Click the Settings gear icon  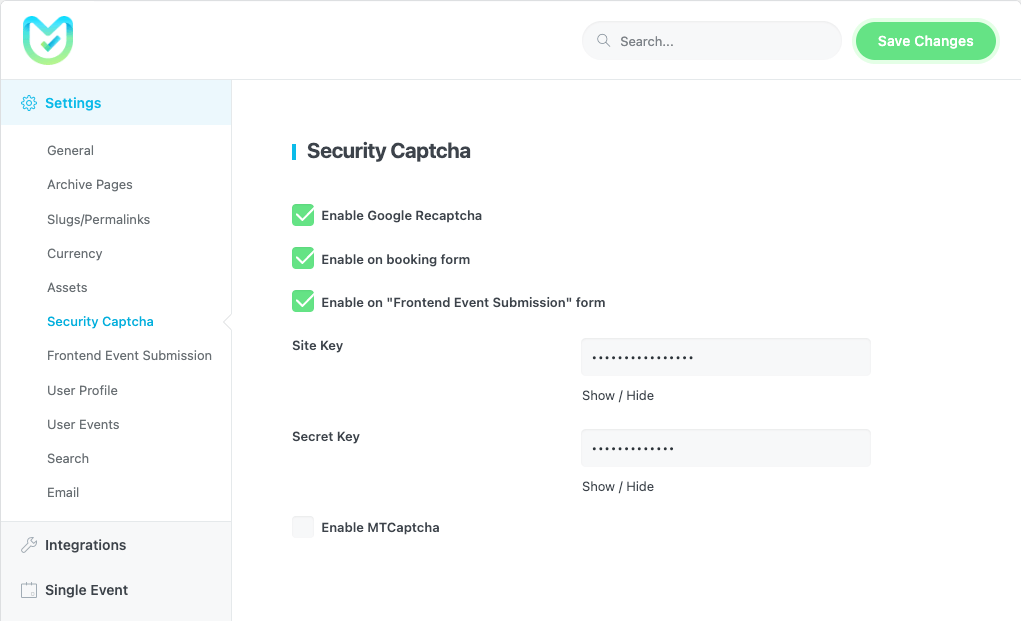point(29,103)
